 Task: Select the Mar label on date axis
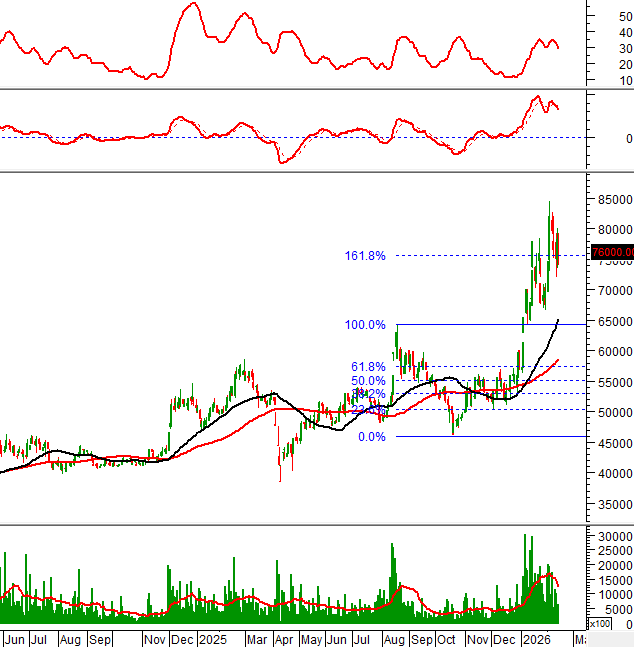pos(257,638)
